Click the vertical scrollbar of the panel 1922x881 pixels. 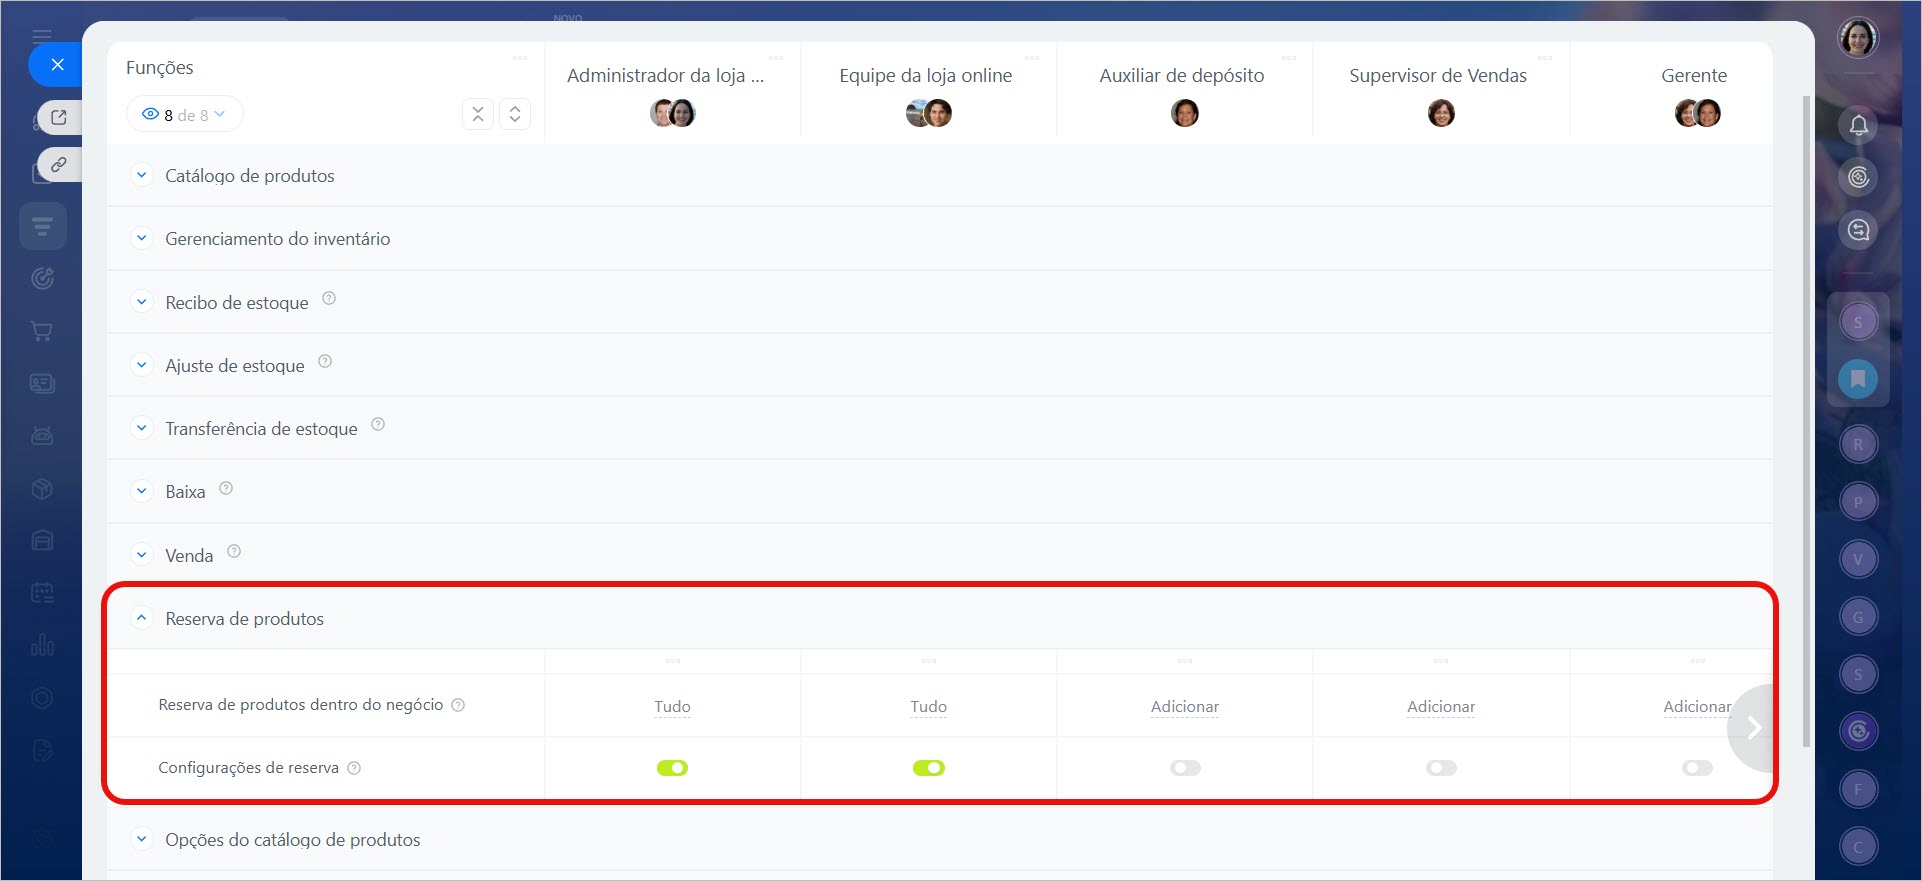pyautogui.click(x=1806, y=420)
